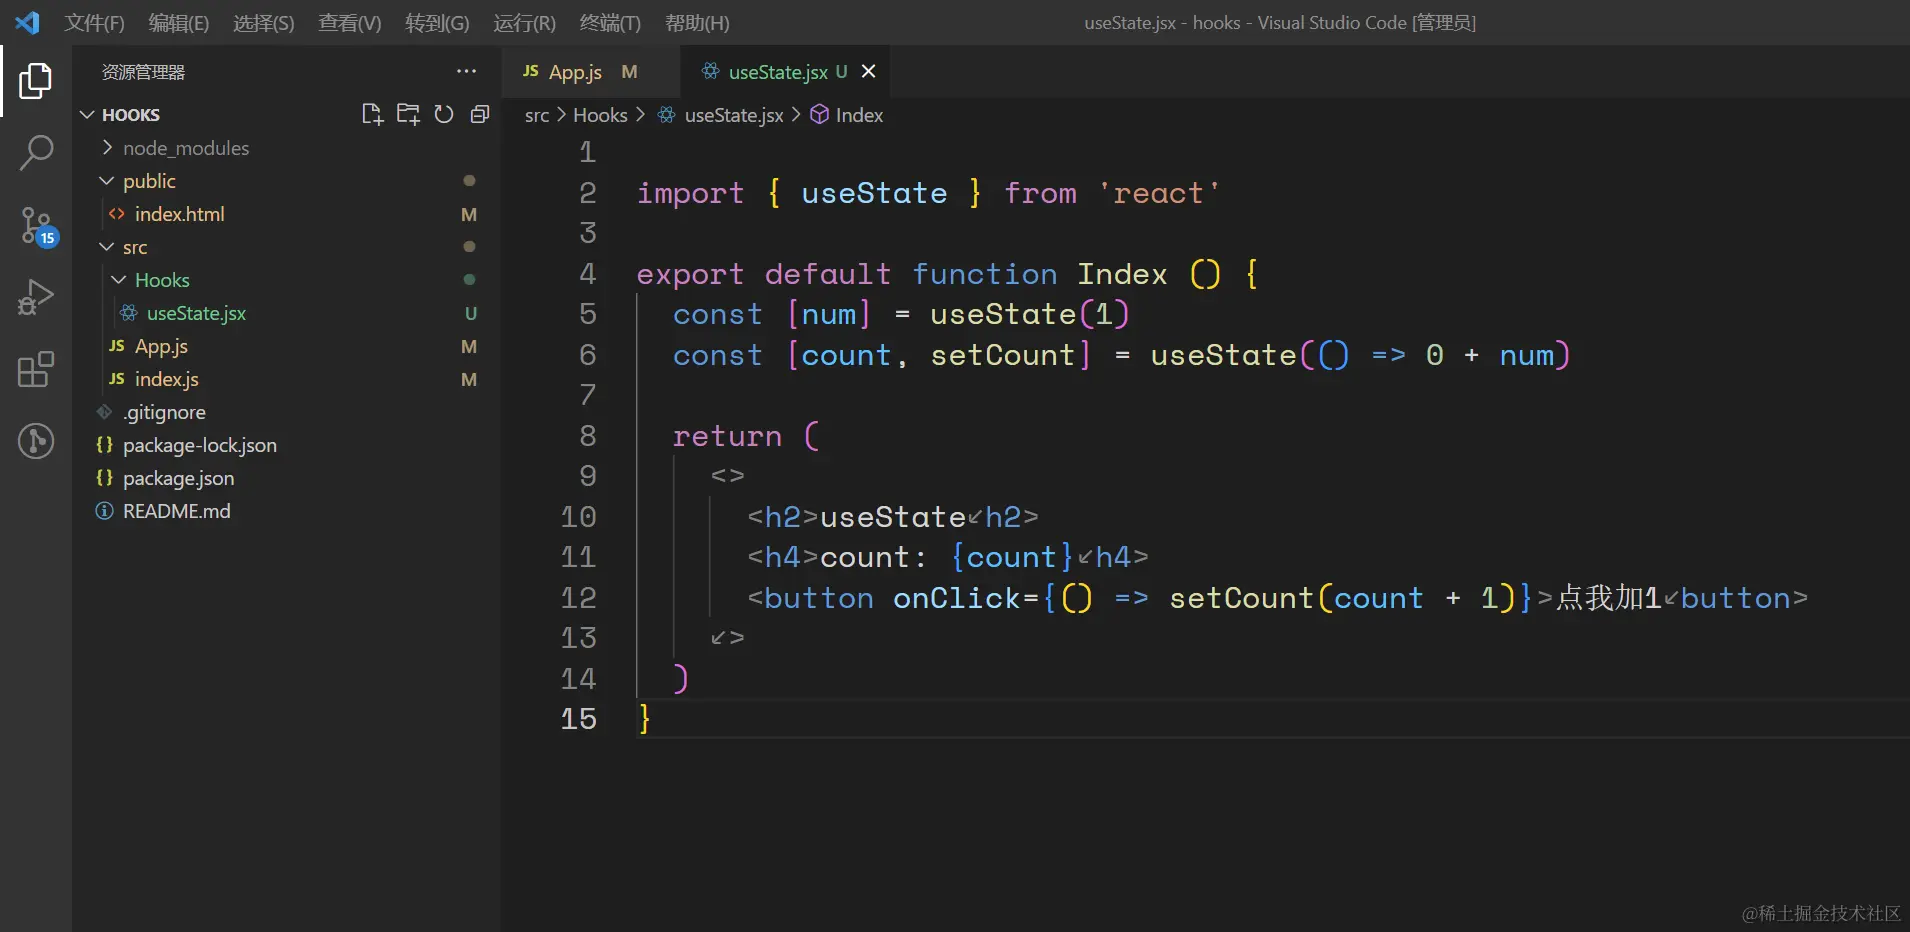Click the Index symbol icon in breadcrumb

pos(819,115)
